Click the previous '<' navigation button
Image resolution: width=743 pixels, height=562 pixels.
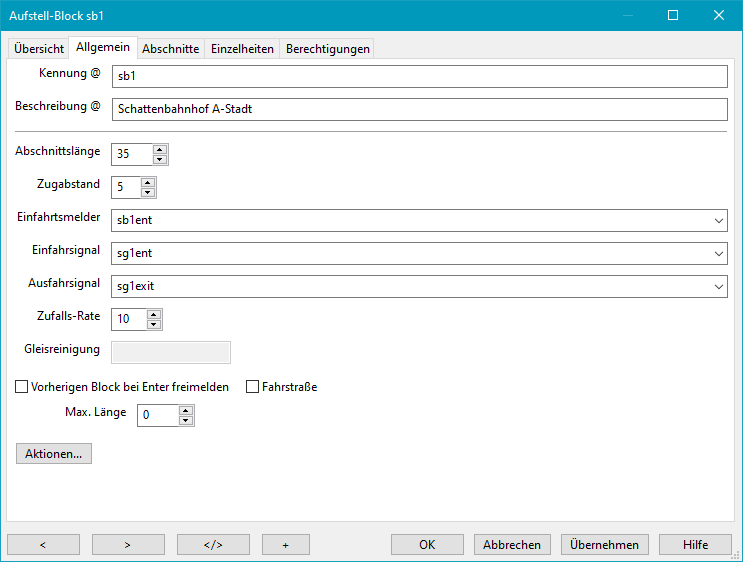(43, 545)
